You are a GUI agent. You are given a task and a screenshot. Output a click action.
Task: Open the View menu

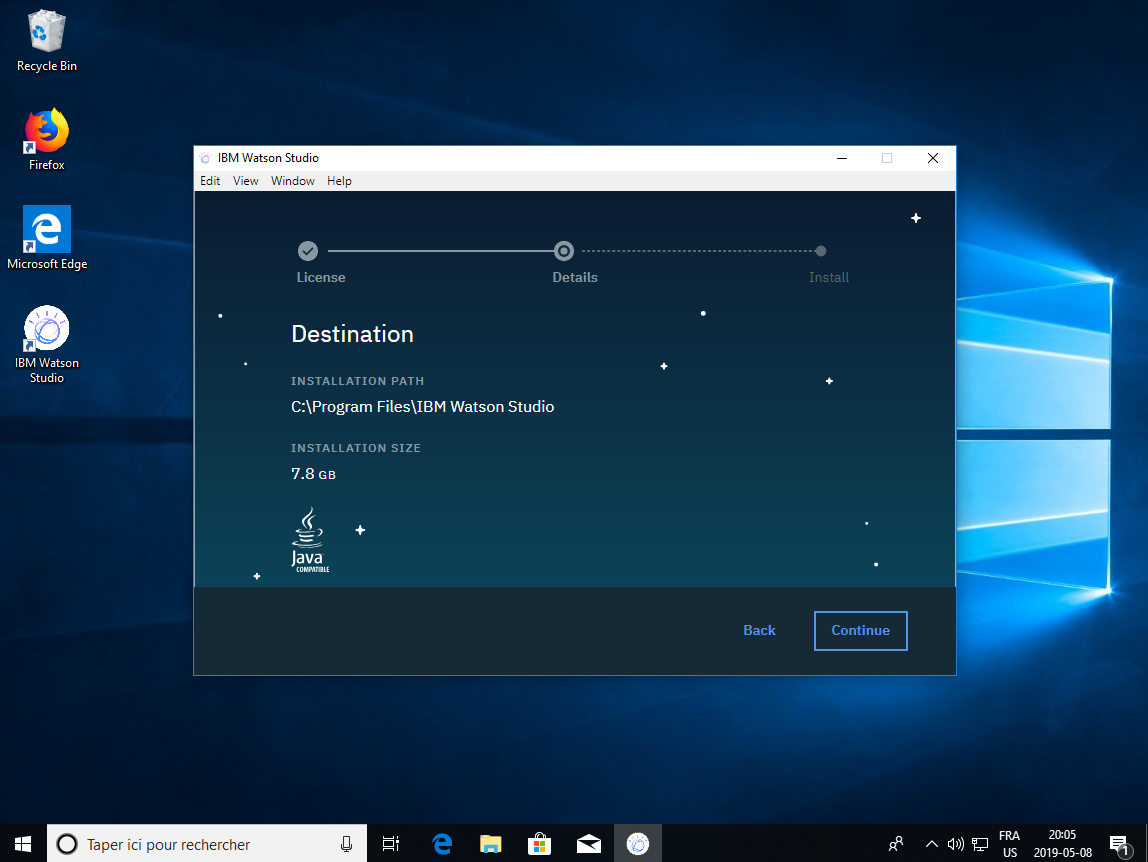tap(245, 181)
